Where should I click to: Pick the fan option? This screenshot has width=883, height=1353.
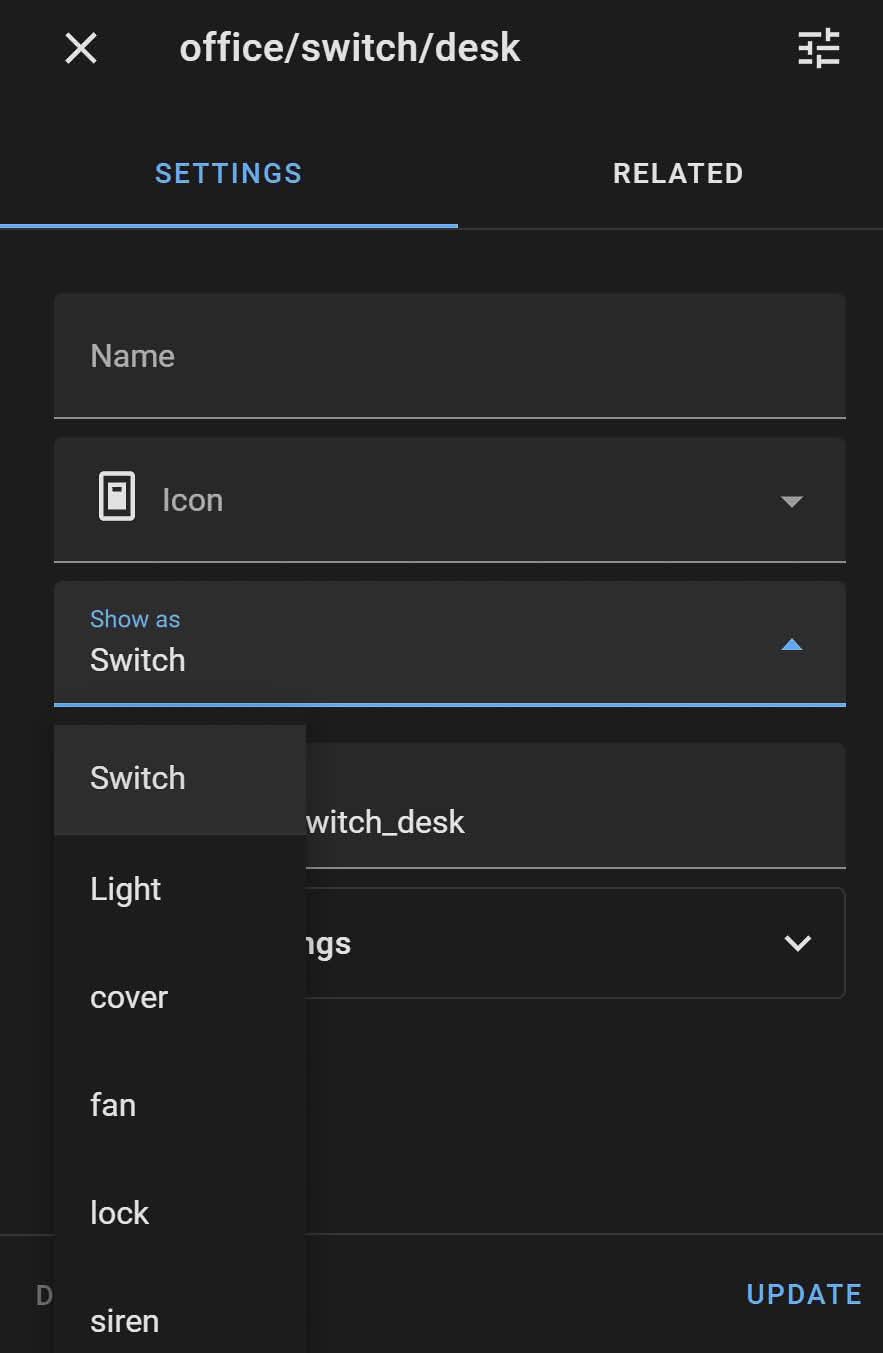click(x=180, y=1105)
